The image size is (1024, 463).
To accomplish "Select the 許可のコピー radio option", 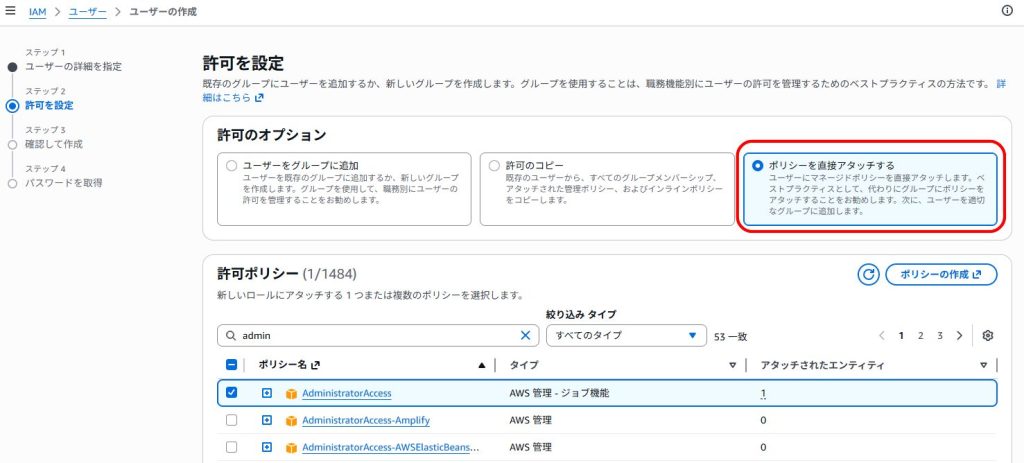I will (x=494, y=166).
